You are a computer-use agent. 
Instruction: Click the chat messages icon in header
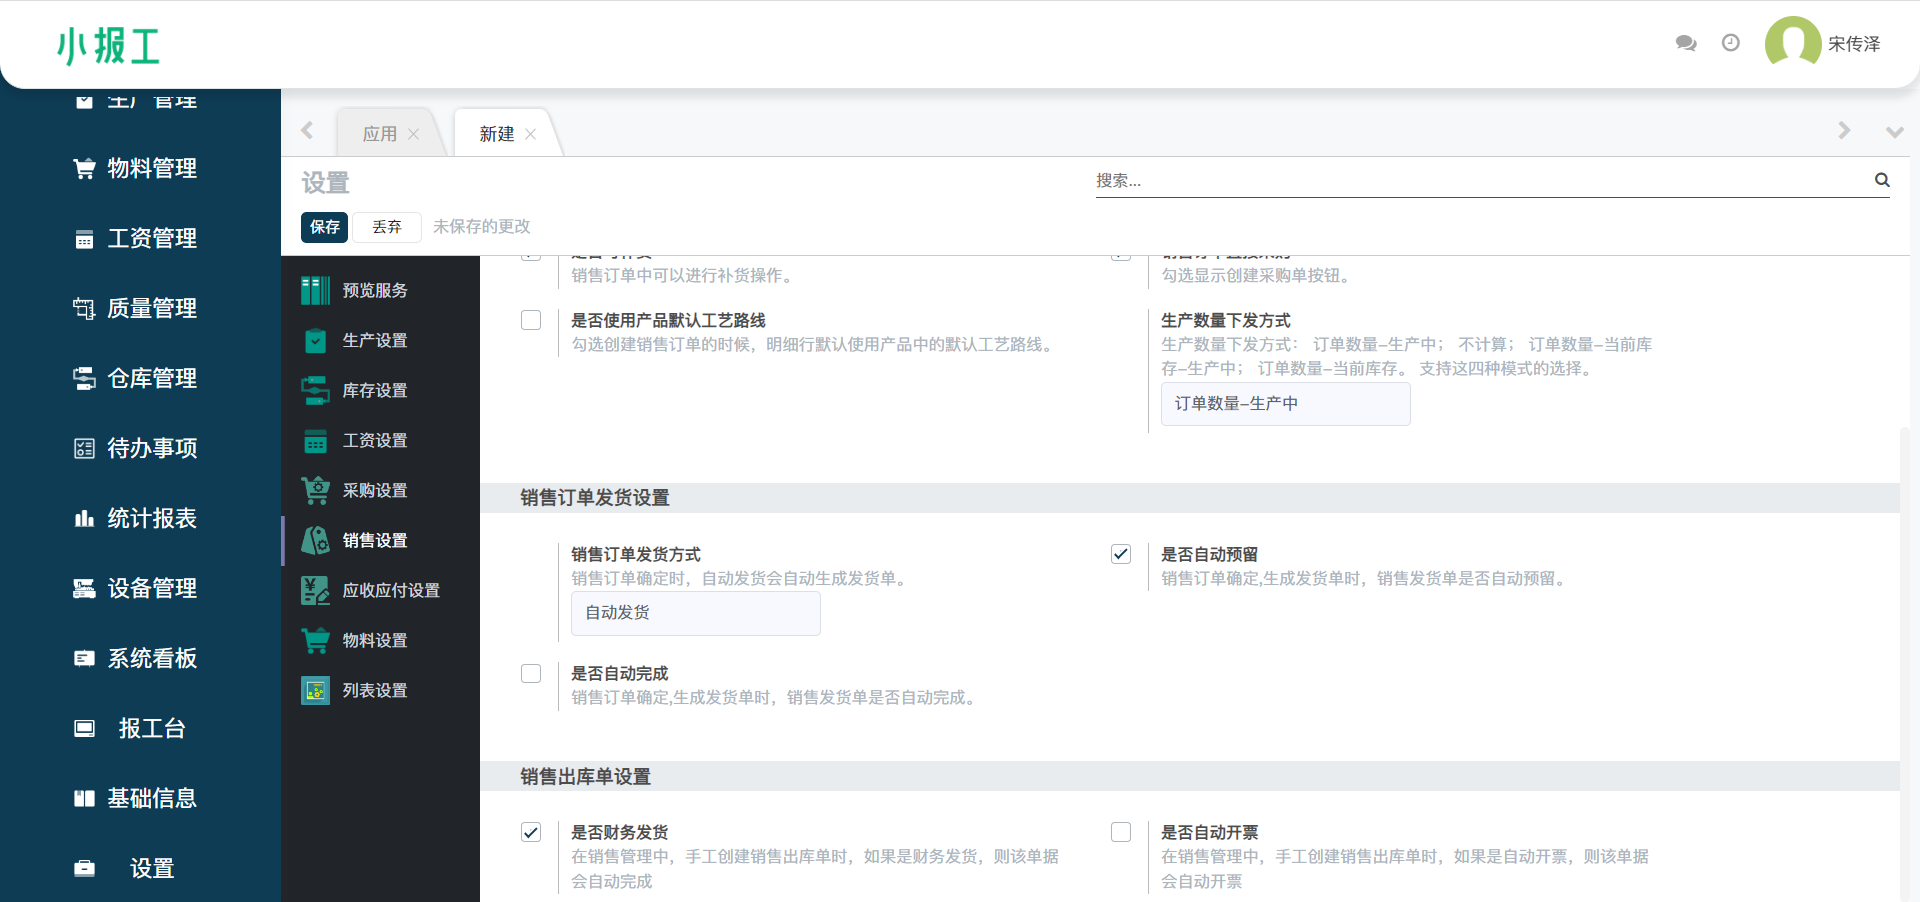[x=1686, y=43]
